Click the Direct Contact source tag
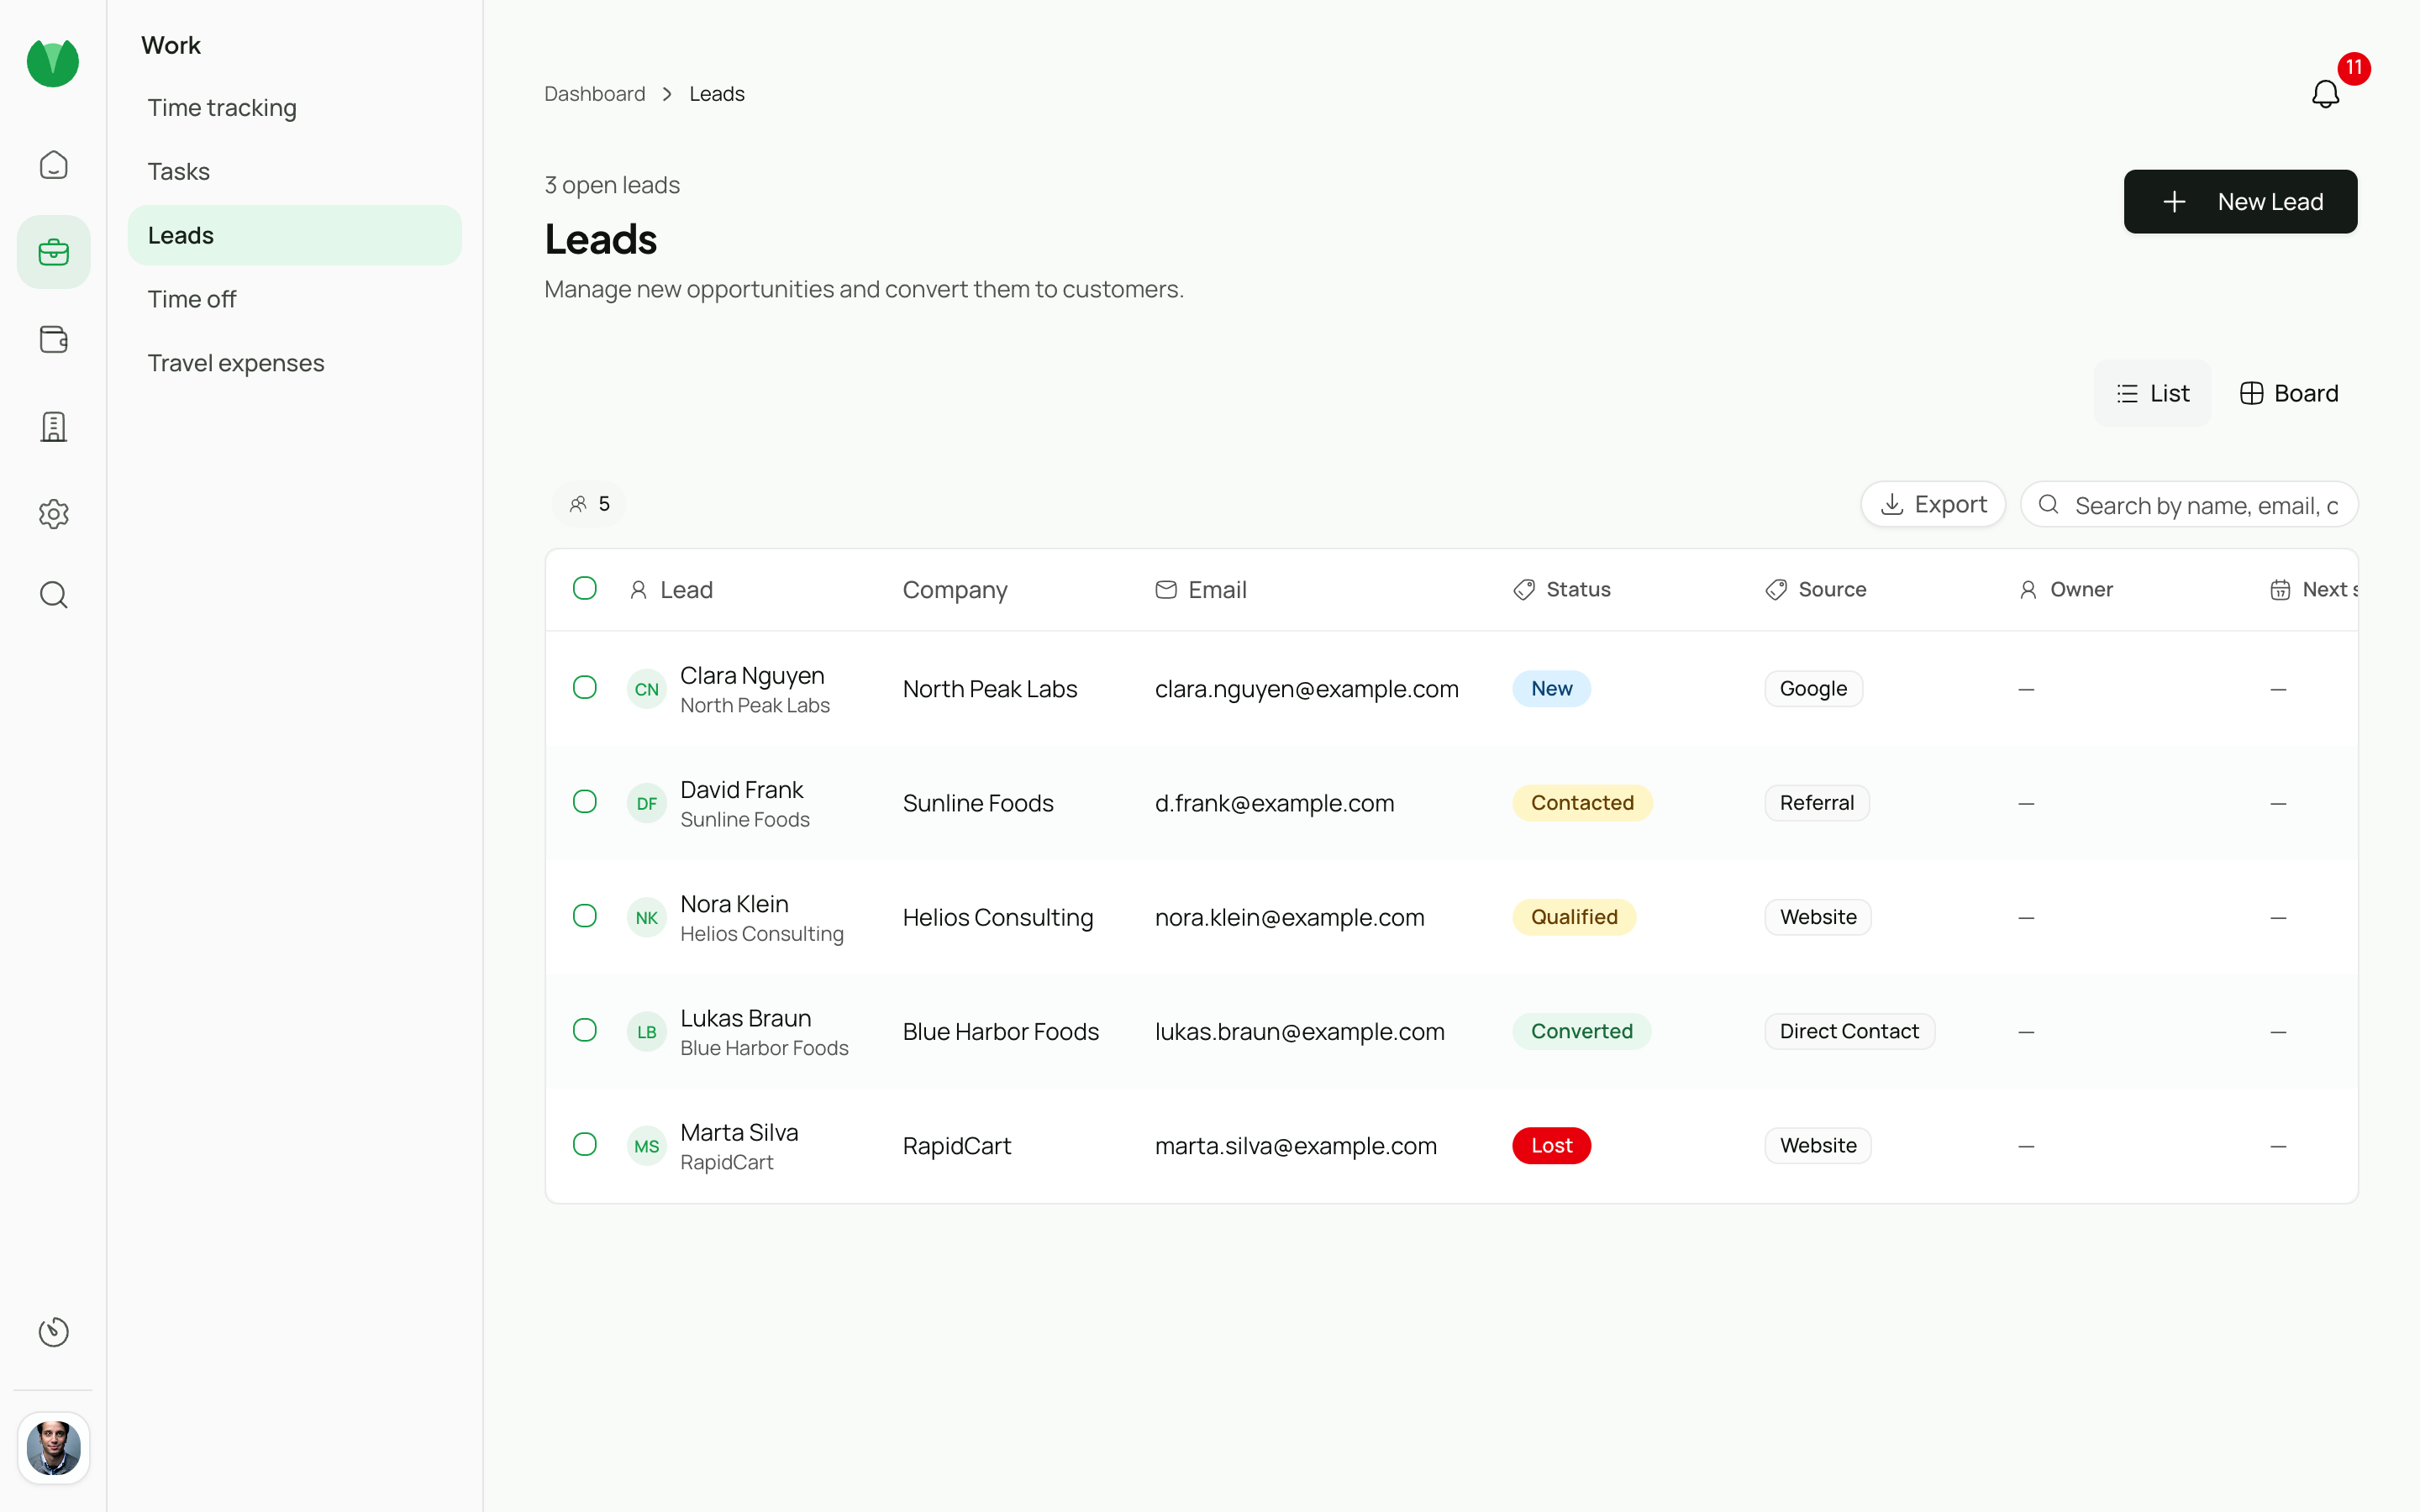The height and width of the screenshot is (1512, 2420). coord(1849,1031)
